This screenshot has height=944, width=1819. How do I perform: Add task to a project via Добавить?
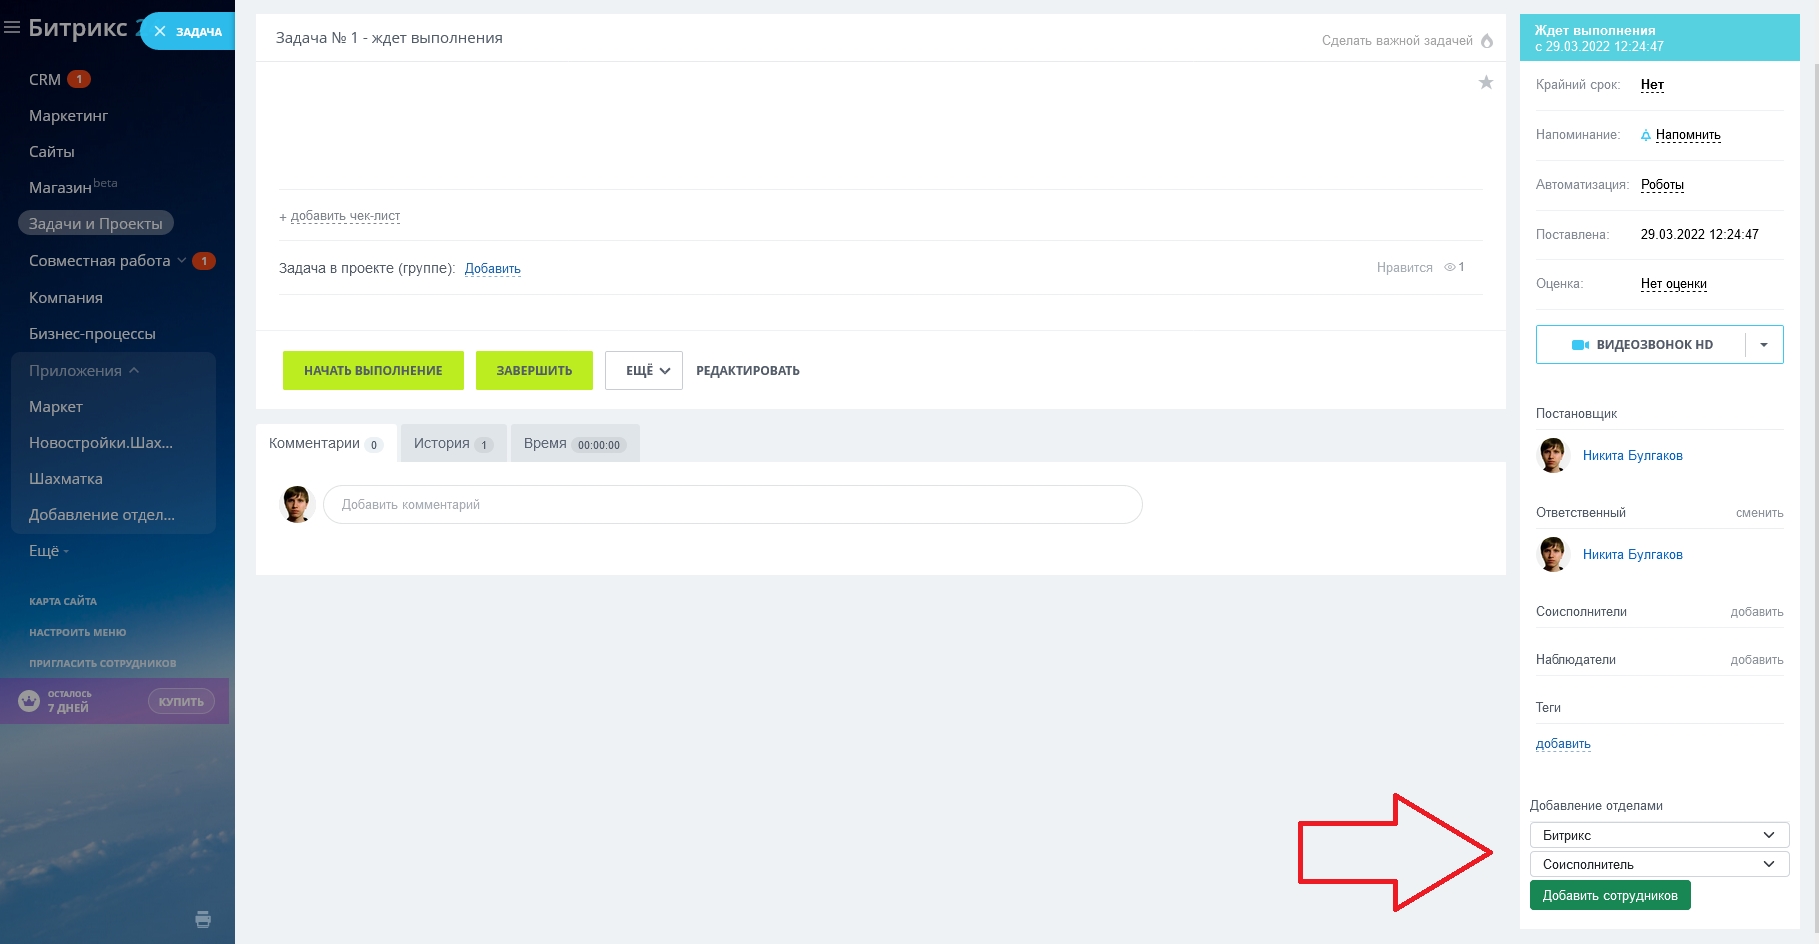tap(493, 268)
